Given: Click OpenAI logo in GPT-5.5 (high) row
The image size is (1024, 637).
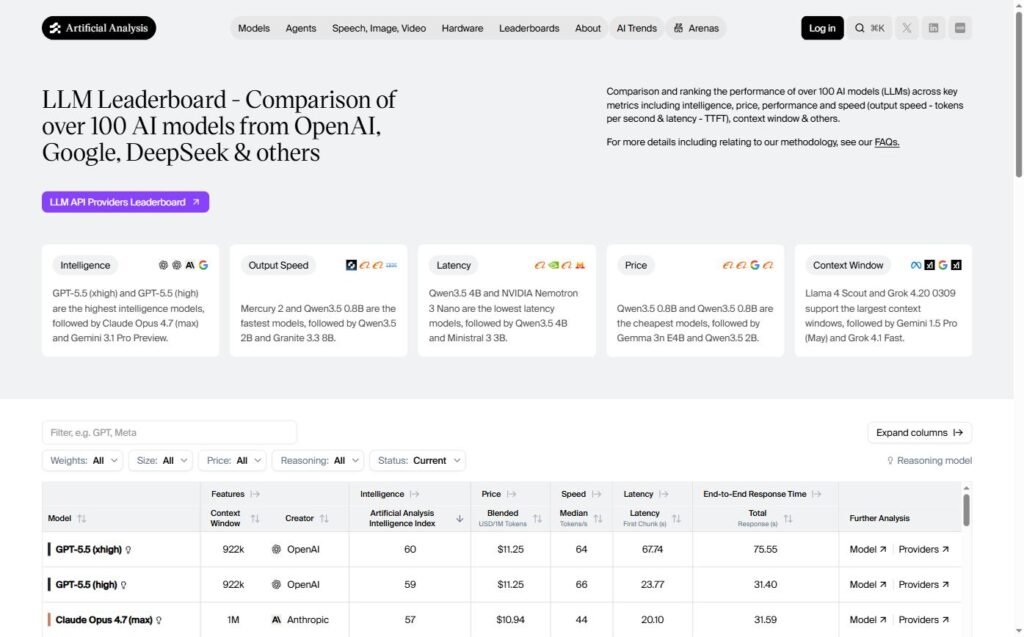Looking at the screenshot, I should [276, 585].
